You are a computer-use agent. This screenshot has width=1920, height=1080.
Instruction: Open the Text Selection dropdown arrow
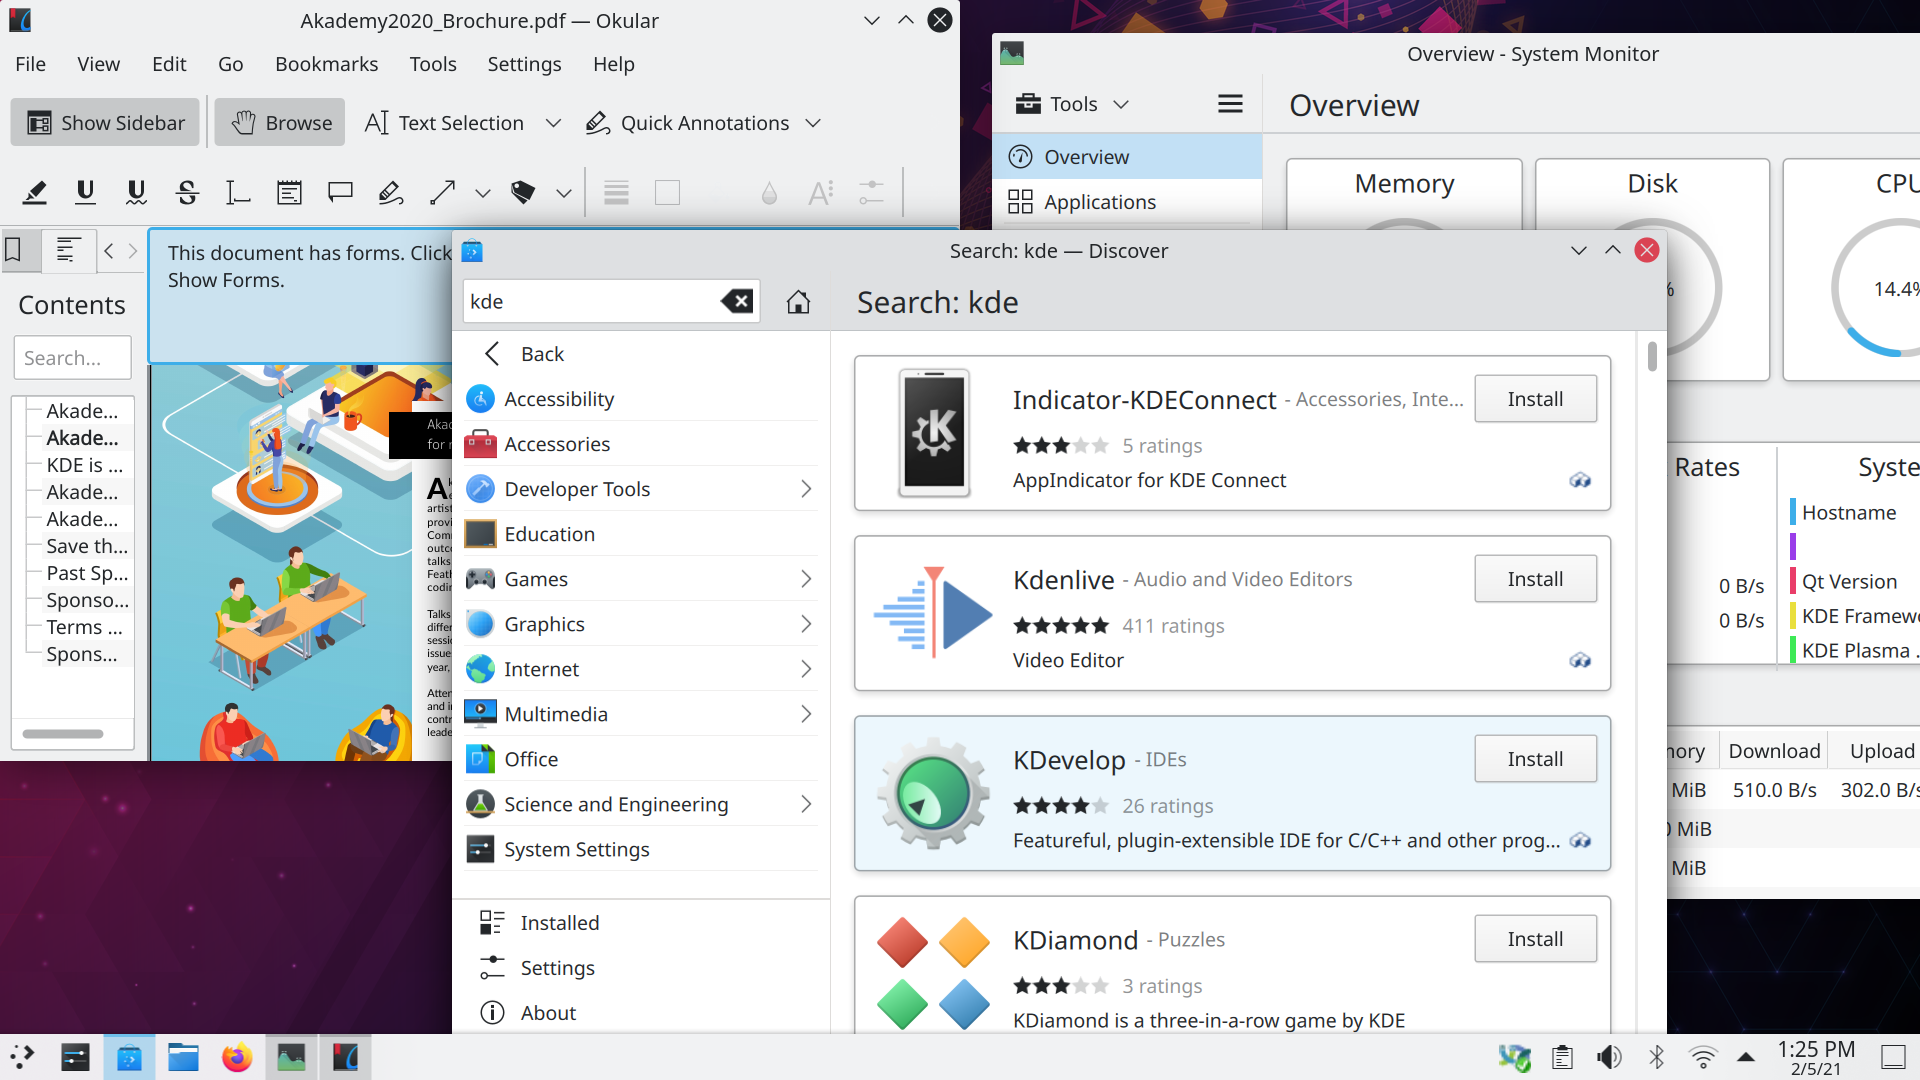click(x=553, y=123)
